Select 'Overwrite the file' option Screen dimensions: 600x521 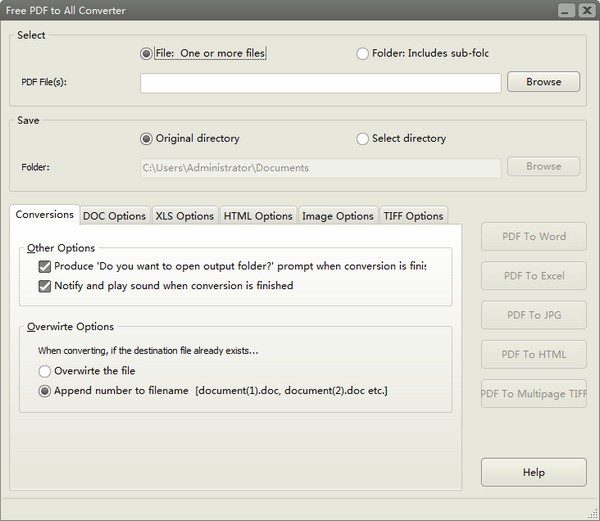coord(45,371)
